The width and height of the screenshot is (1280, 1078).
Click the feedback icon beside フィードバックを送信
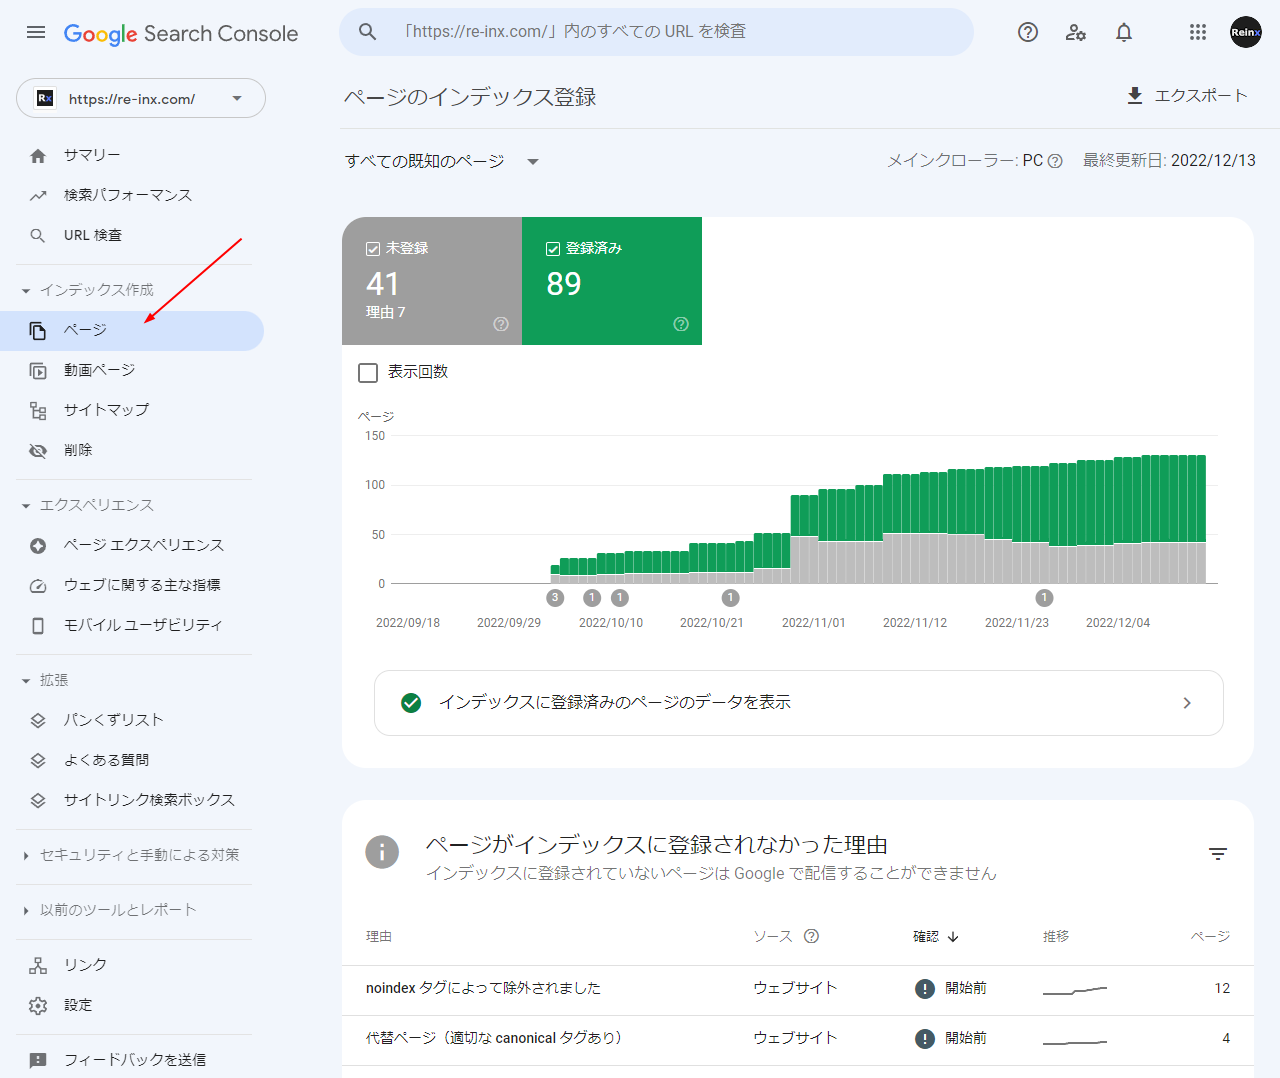click(38, 1060)
